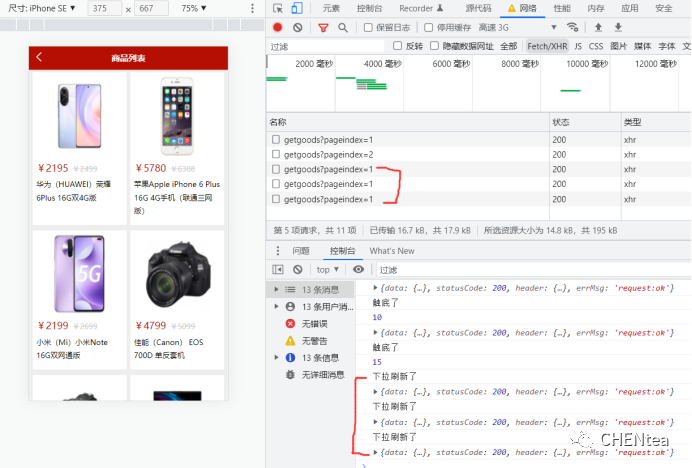Filter requests by Fetch/XHR
This screenshot has height=468, width=692.
click(547, 46)
